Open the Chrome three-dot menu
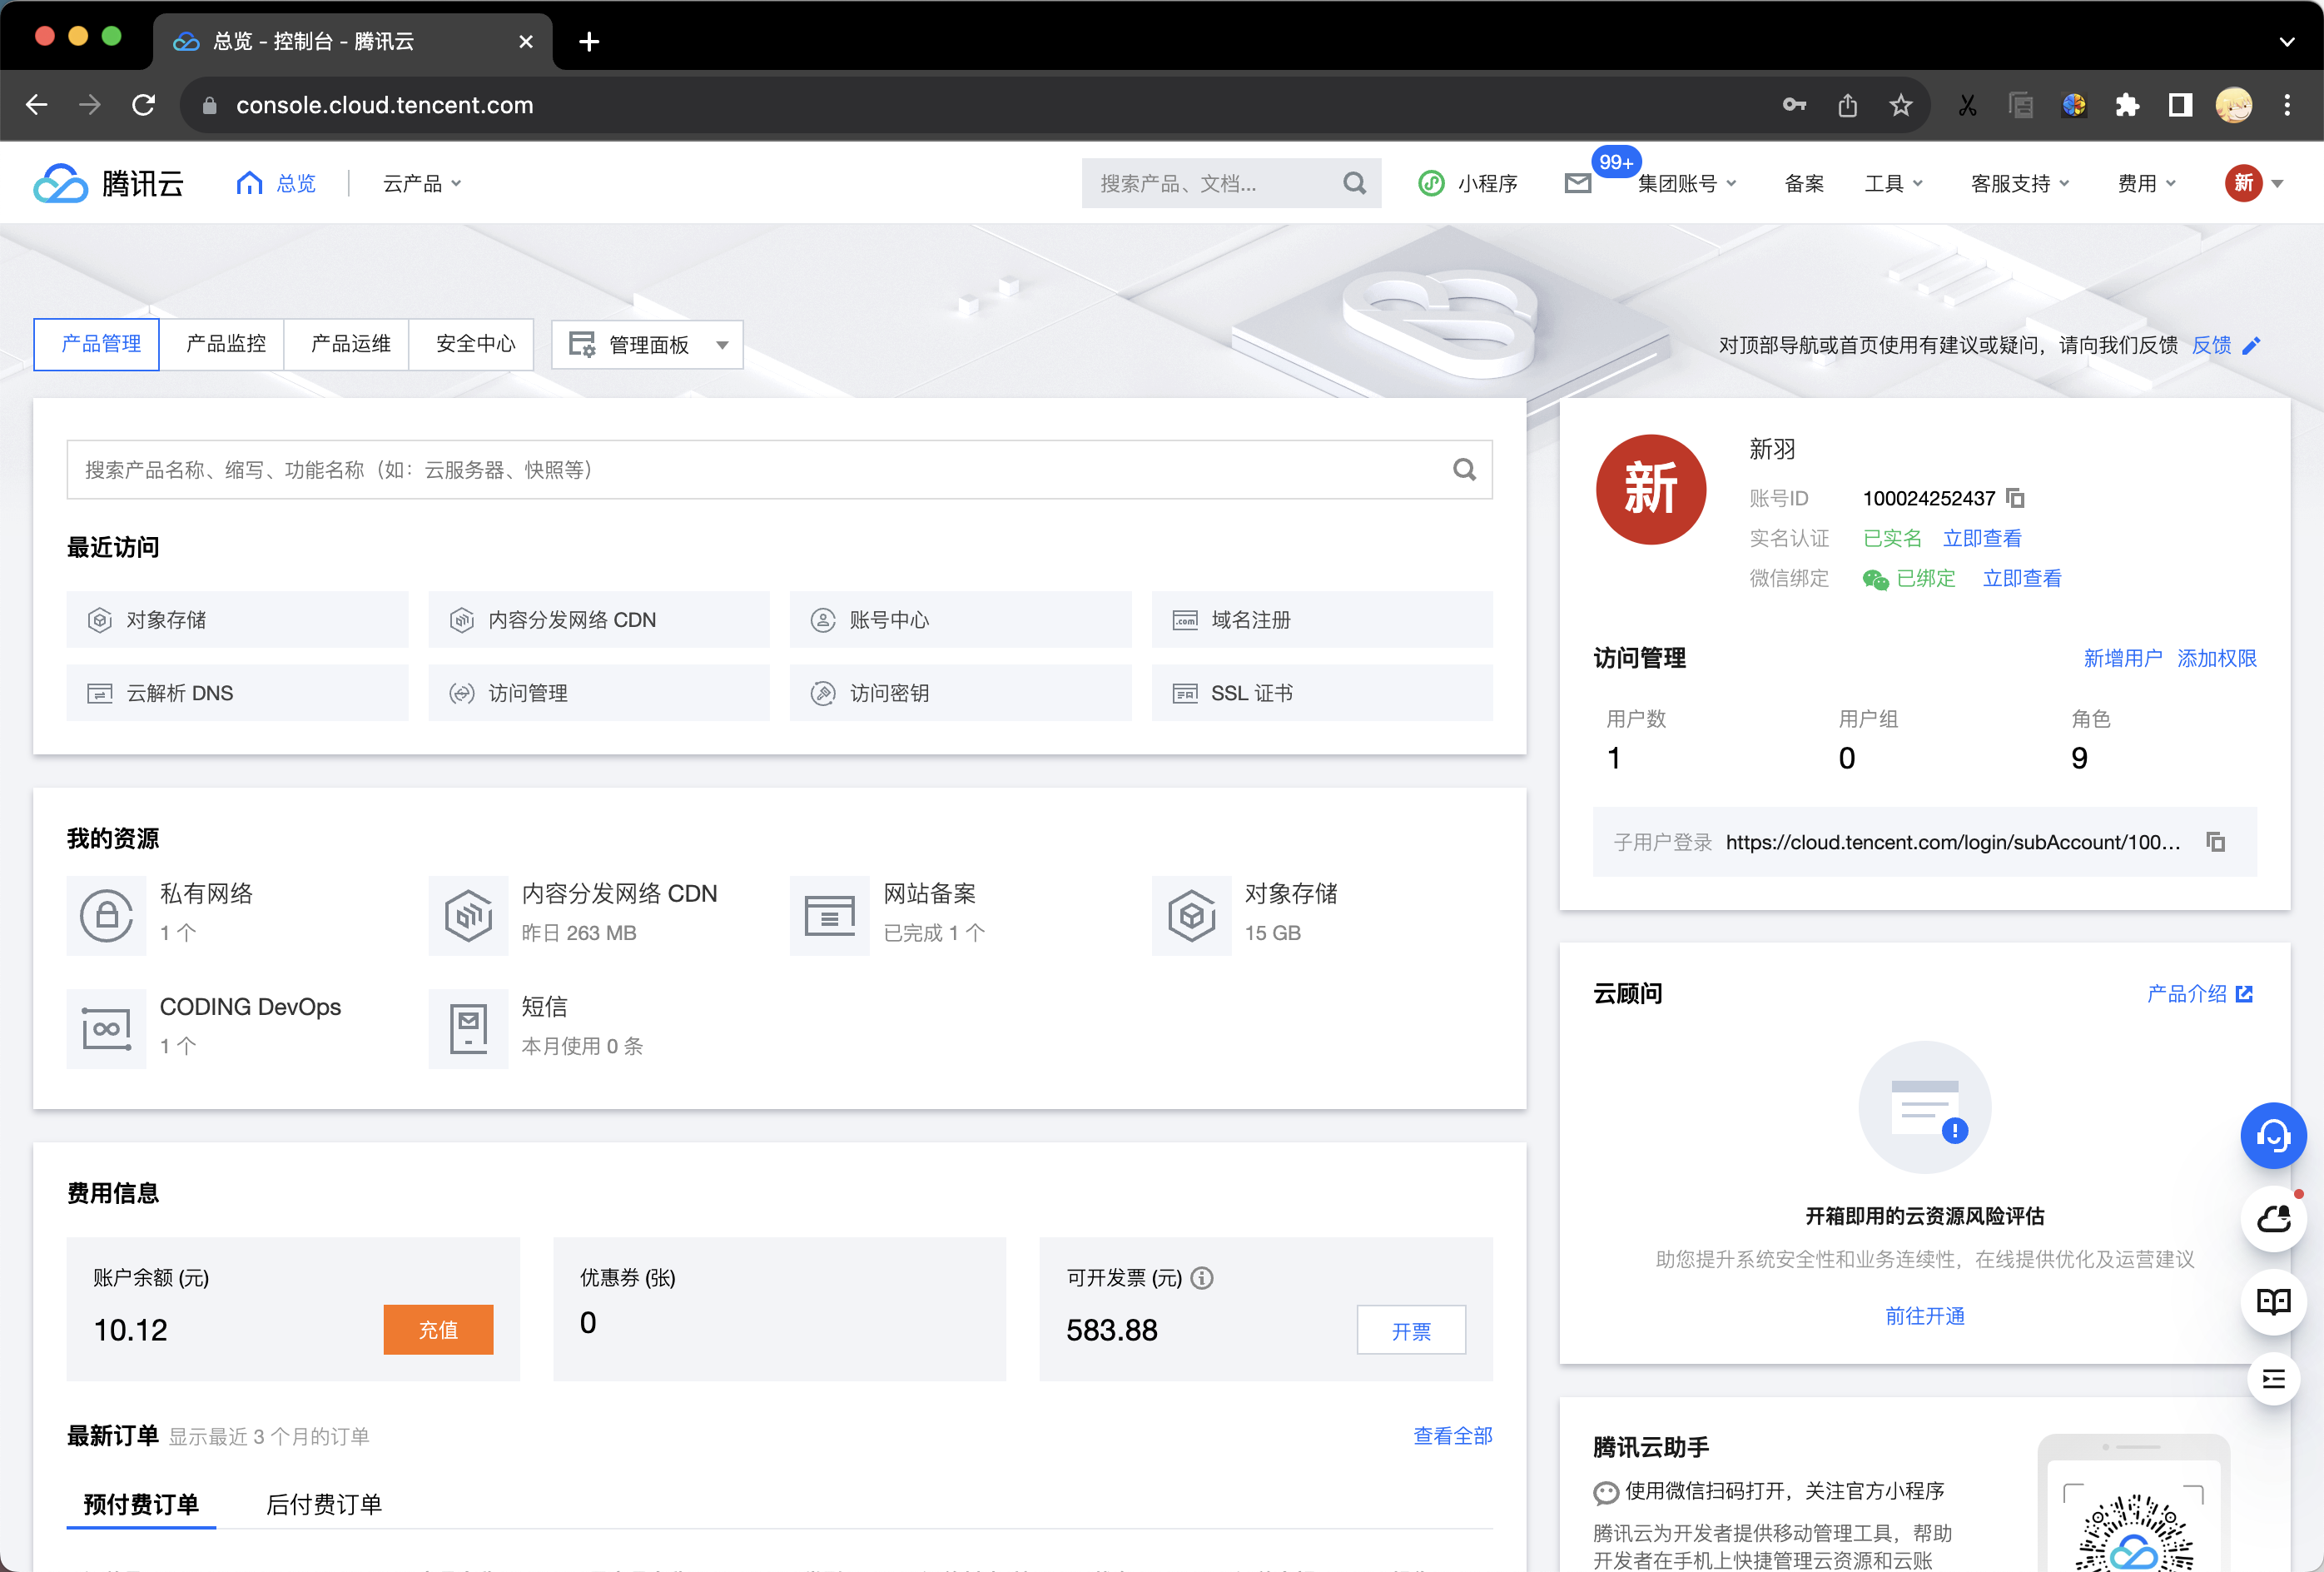 [2287, 105]
